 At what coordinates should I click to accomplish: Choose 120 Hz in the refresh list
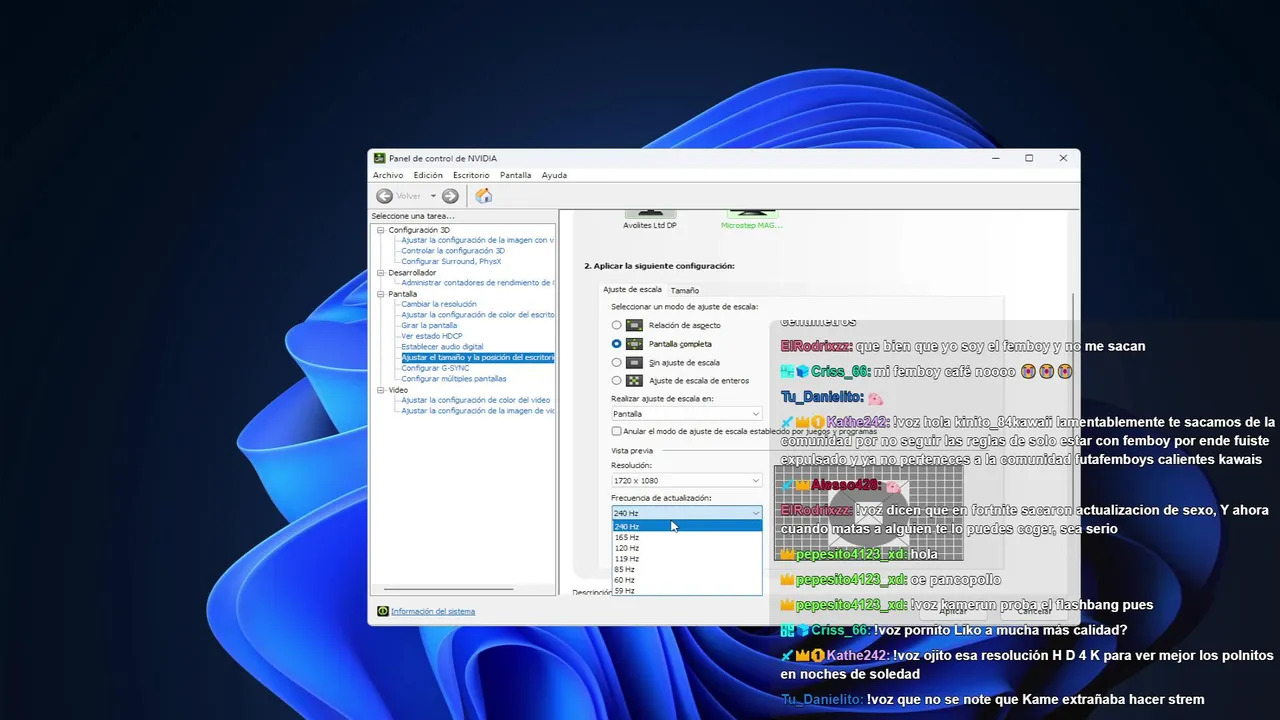[x=687, y=548]
